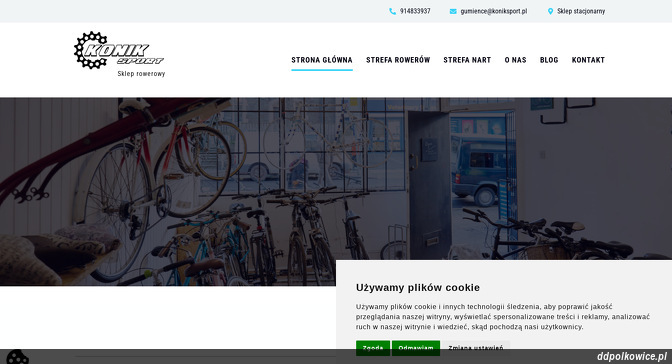This screenshot has height=364, width=672.
Task: Click the Sklep rowerowy tagline under logo
Action: [x=141, y=74]
